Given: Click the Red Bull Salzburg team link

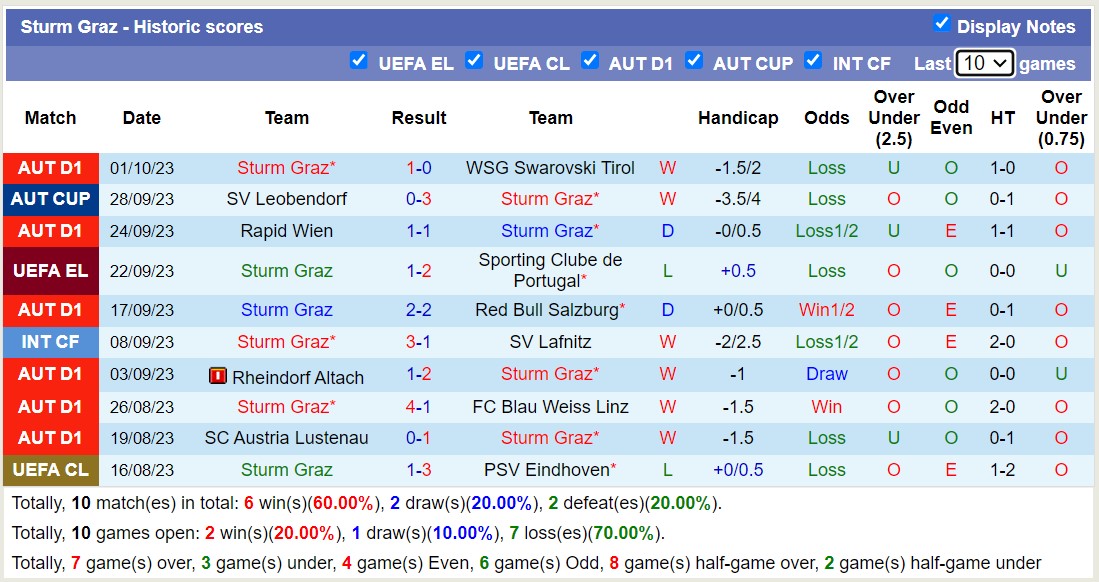Looking at the screenshot, I should [x=547, y=310].
